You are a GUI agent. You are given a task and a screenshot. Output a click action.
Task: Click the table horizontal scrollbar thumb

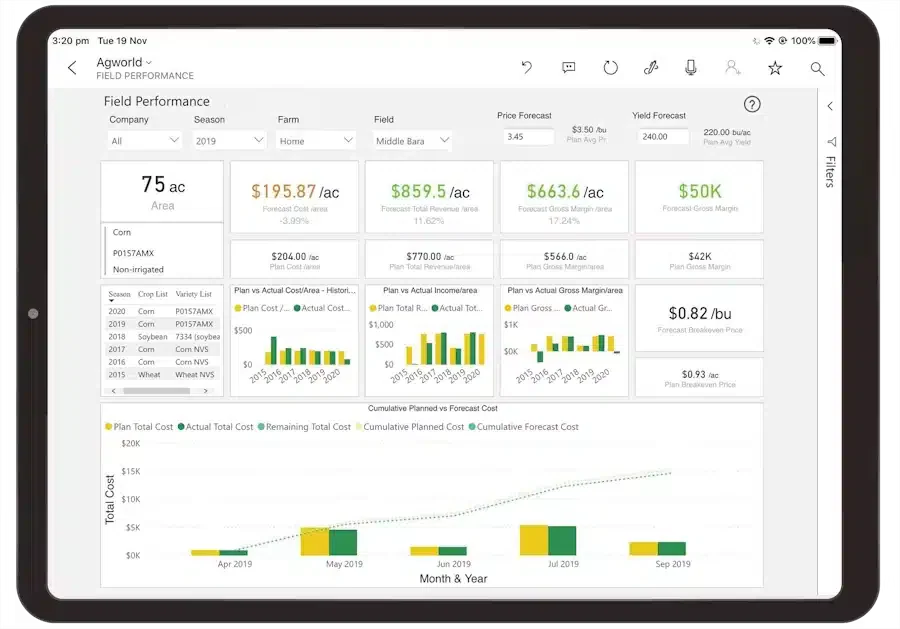click(x=156, y=391)
